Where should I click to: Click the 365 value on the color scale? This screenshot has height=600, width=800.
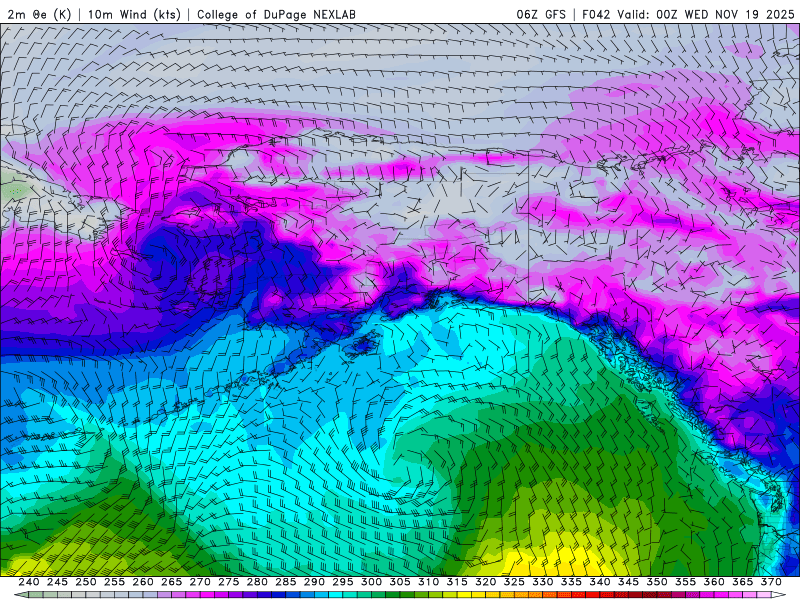[743, 582]
